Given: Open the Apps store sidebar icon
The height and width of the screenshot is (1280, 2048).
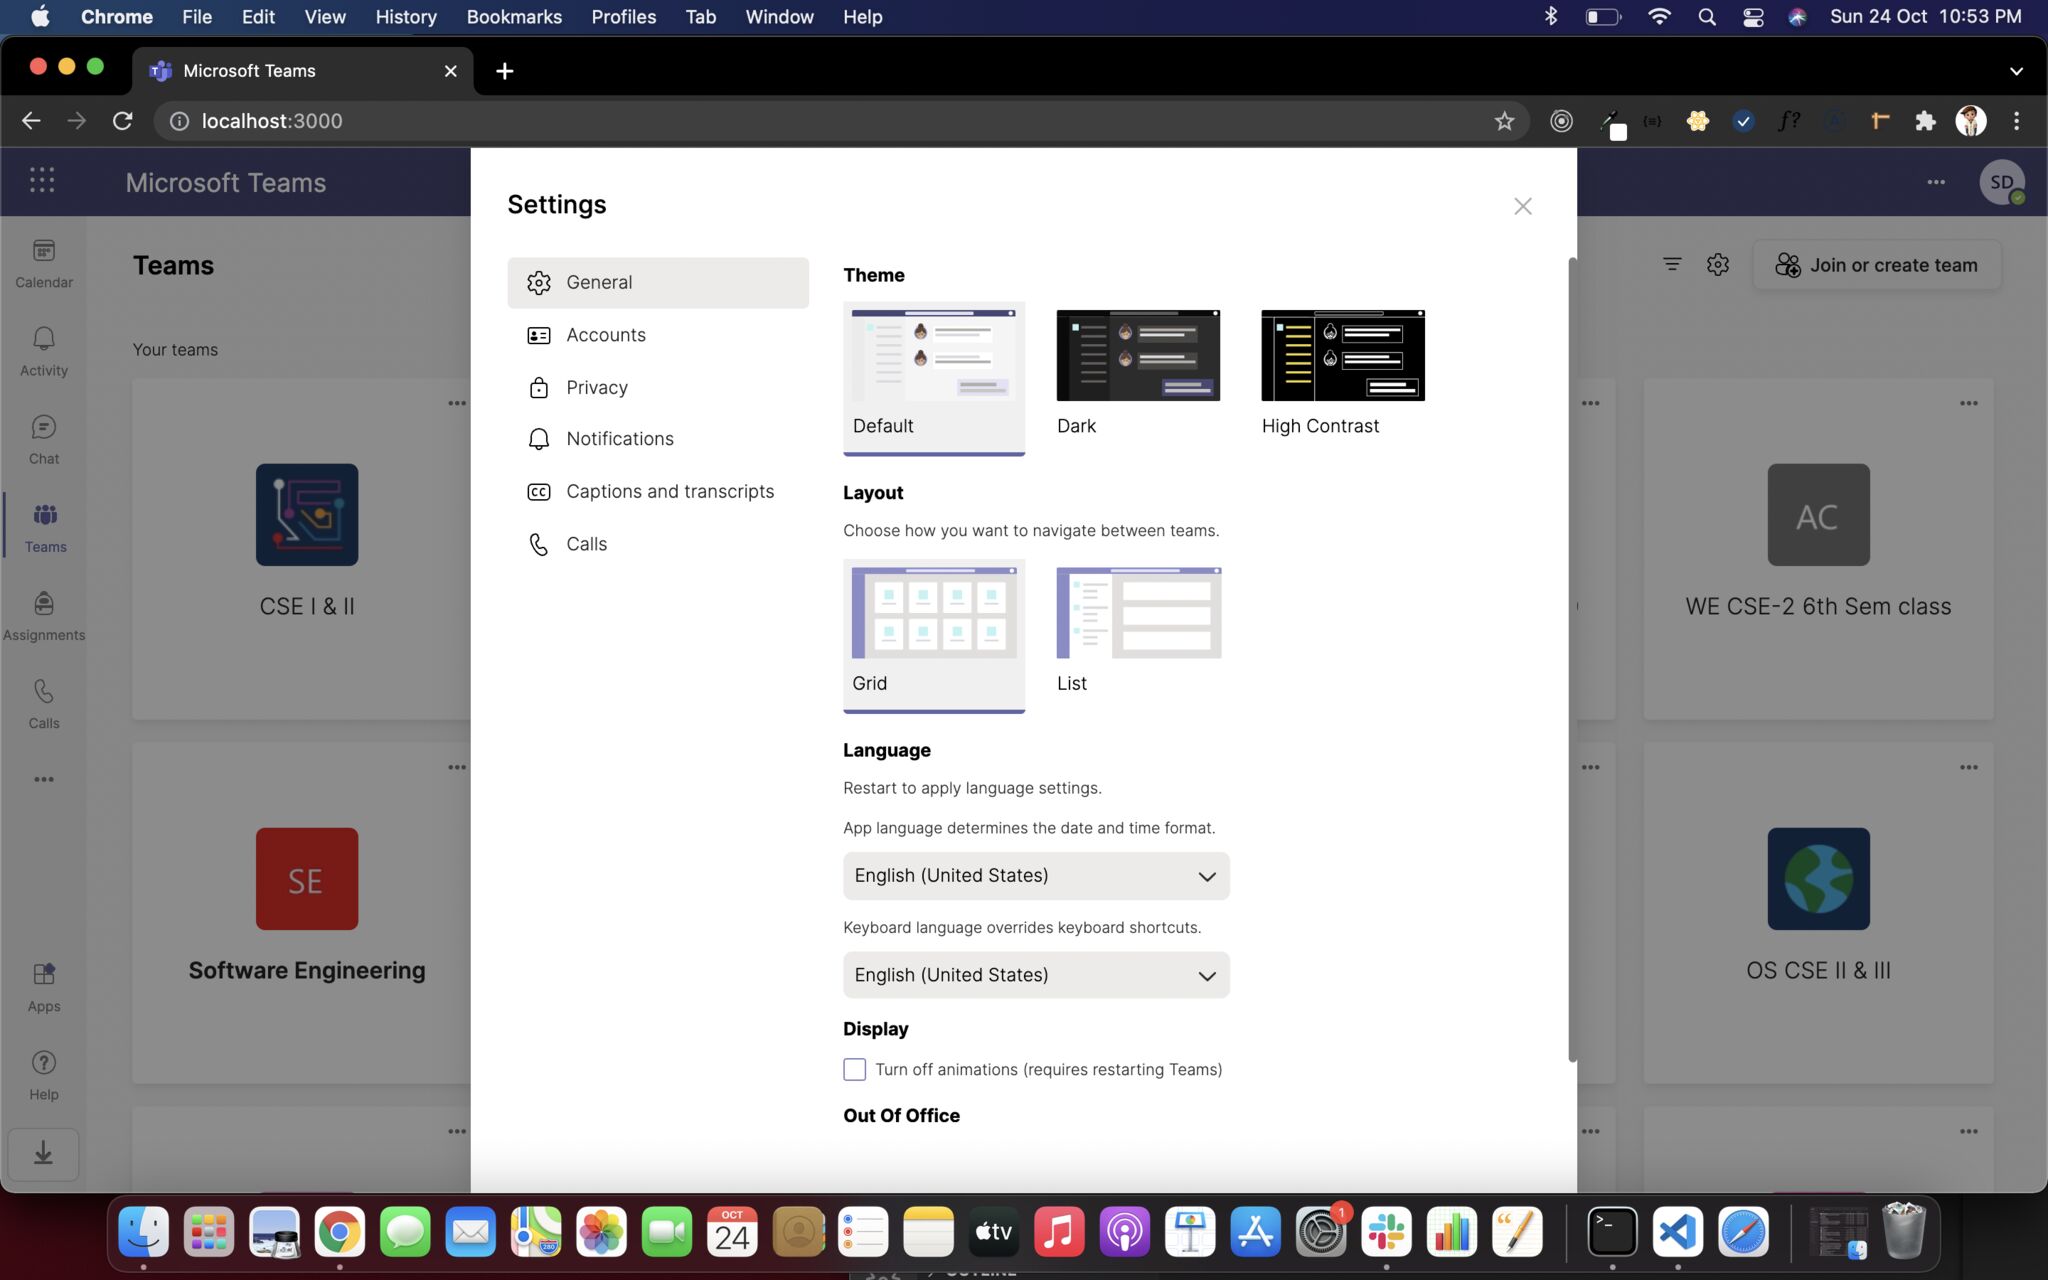Looking at the screenshot, I should pos(44,986).
